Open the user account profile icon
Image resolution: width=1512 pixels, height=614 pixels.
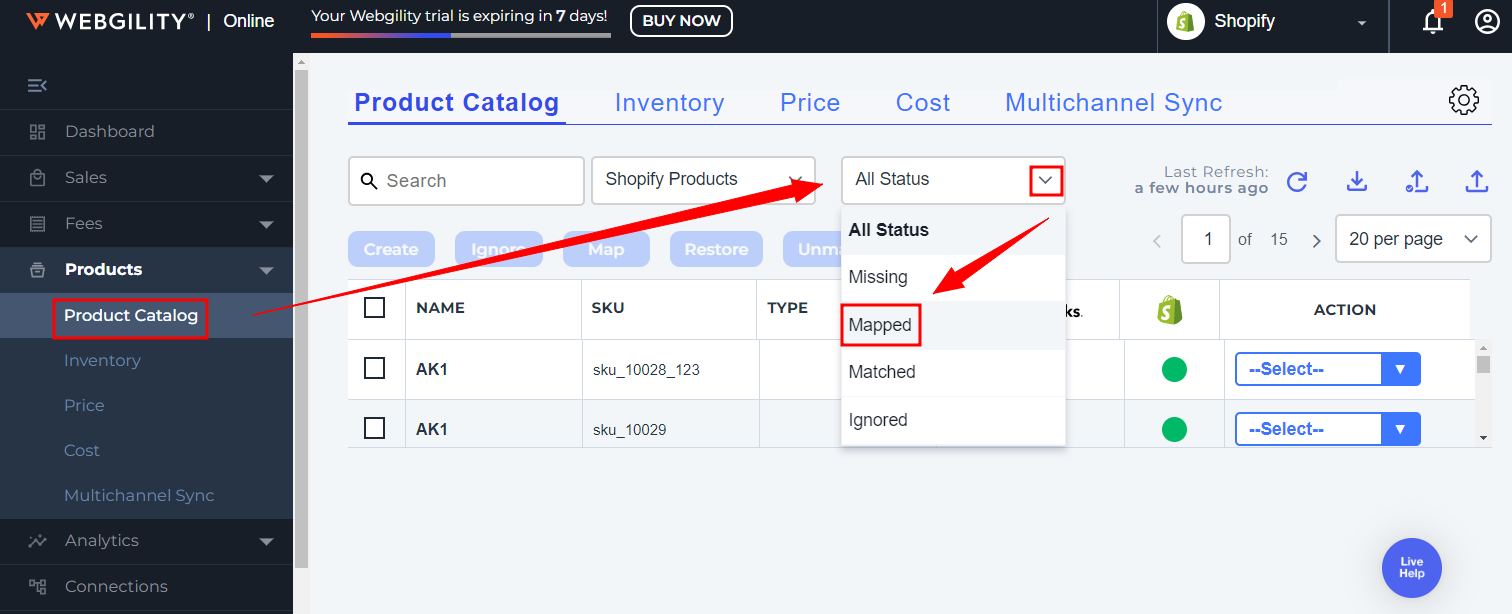click(1487, 22)
